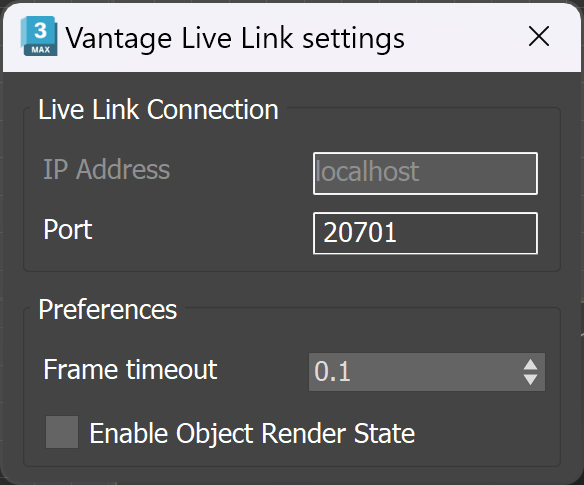Click the empty right side of localhost field
Image resolution: width=584 pixels, height=485 pixels.
pos(479,173)
